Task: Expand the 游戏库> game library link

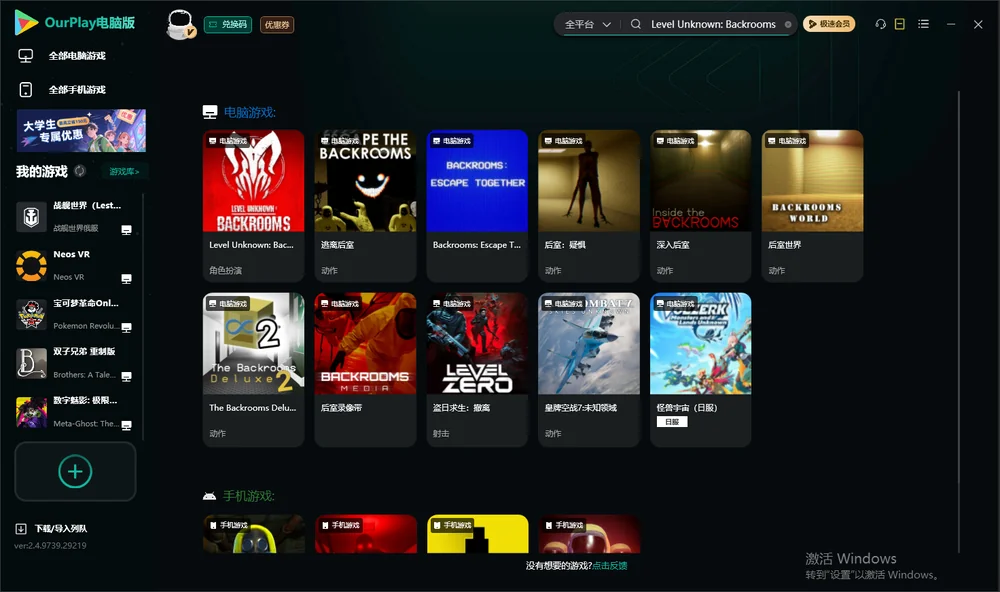Action: (124, 171)
